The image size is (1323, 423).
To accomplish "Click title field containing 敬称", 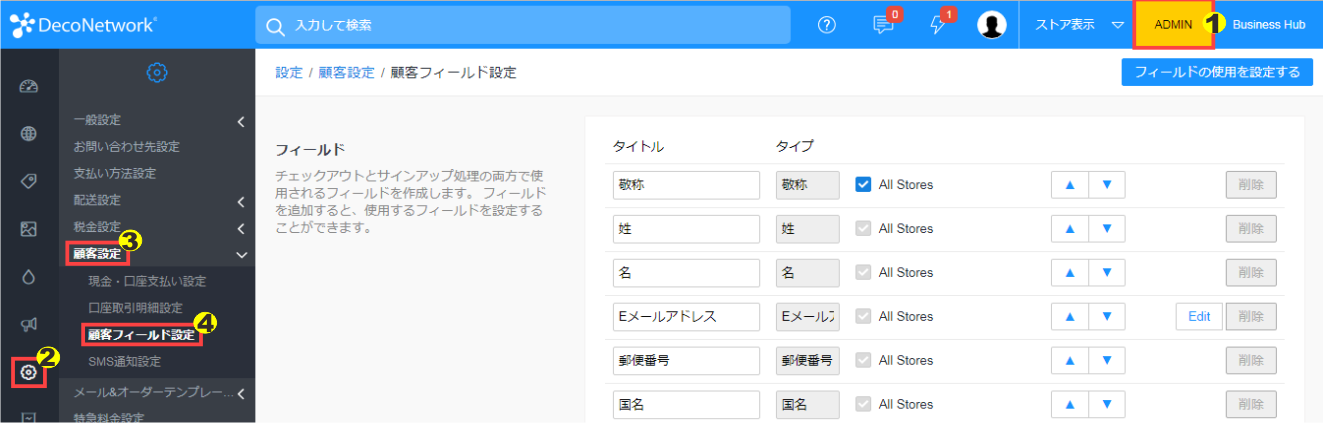I will point(687,185).
